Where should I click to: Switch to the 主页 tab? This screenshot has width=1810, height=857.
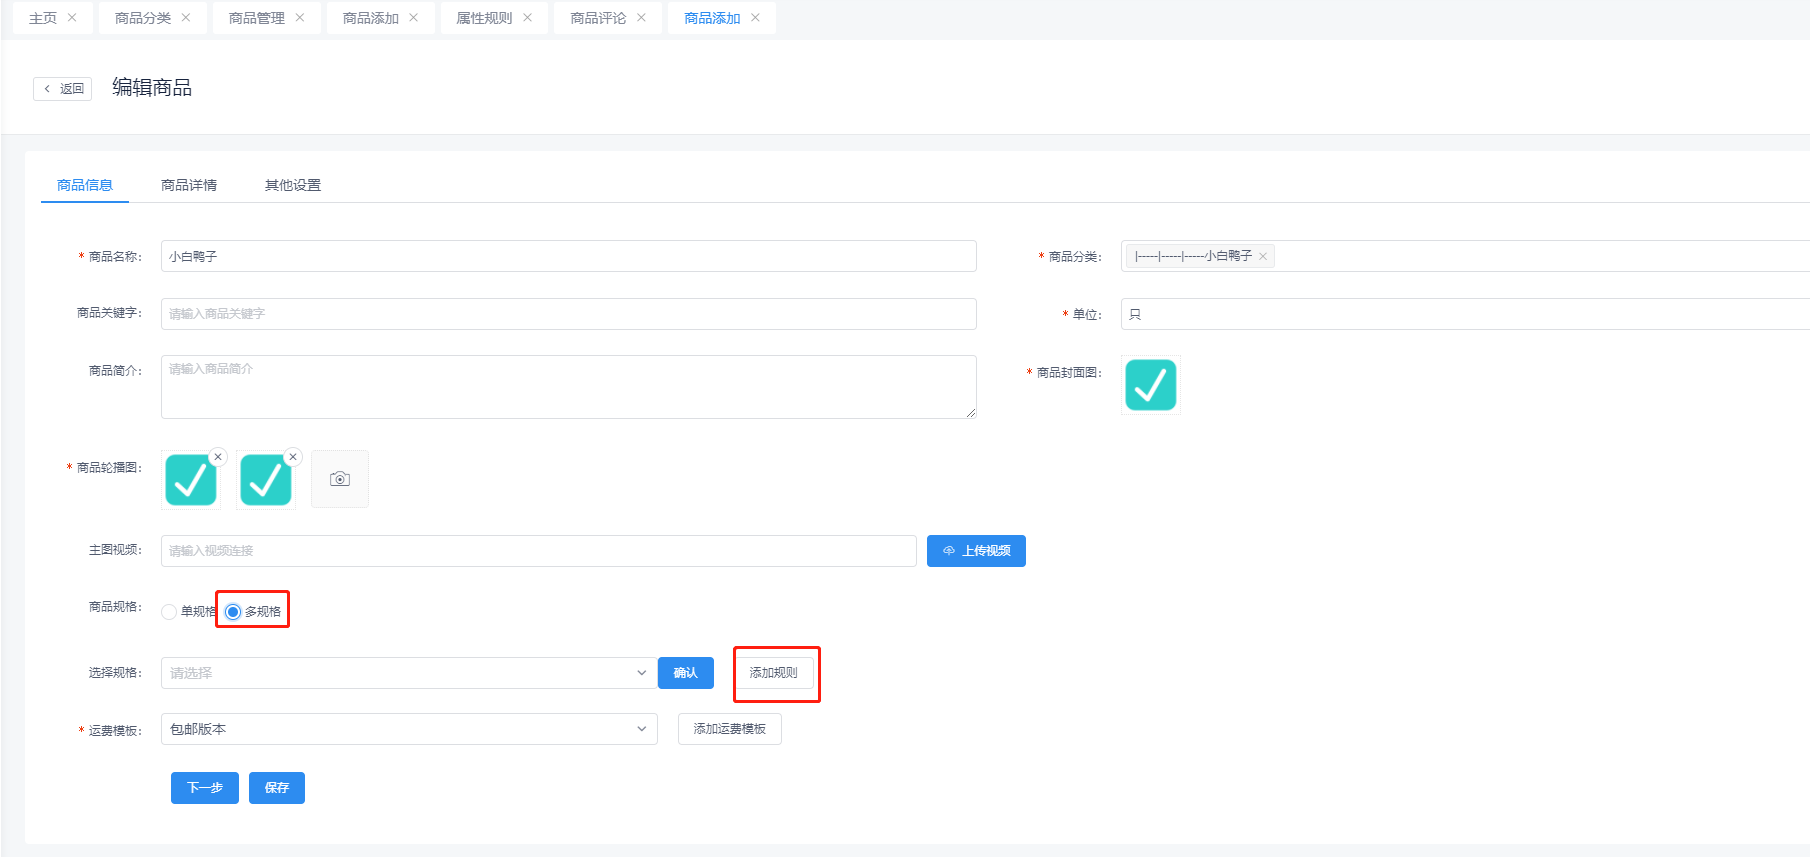(x=43, y=18)
